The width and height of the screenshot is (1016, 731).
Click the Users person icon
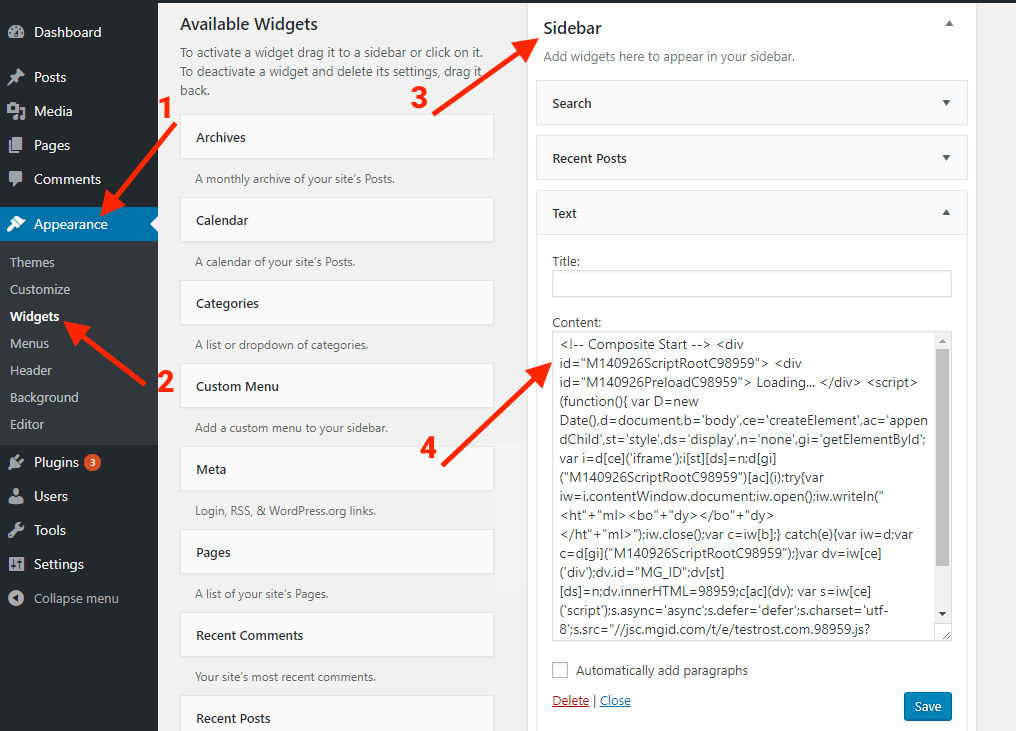16,496
